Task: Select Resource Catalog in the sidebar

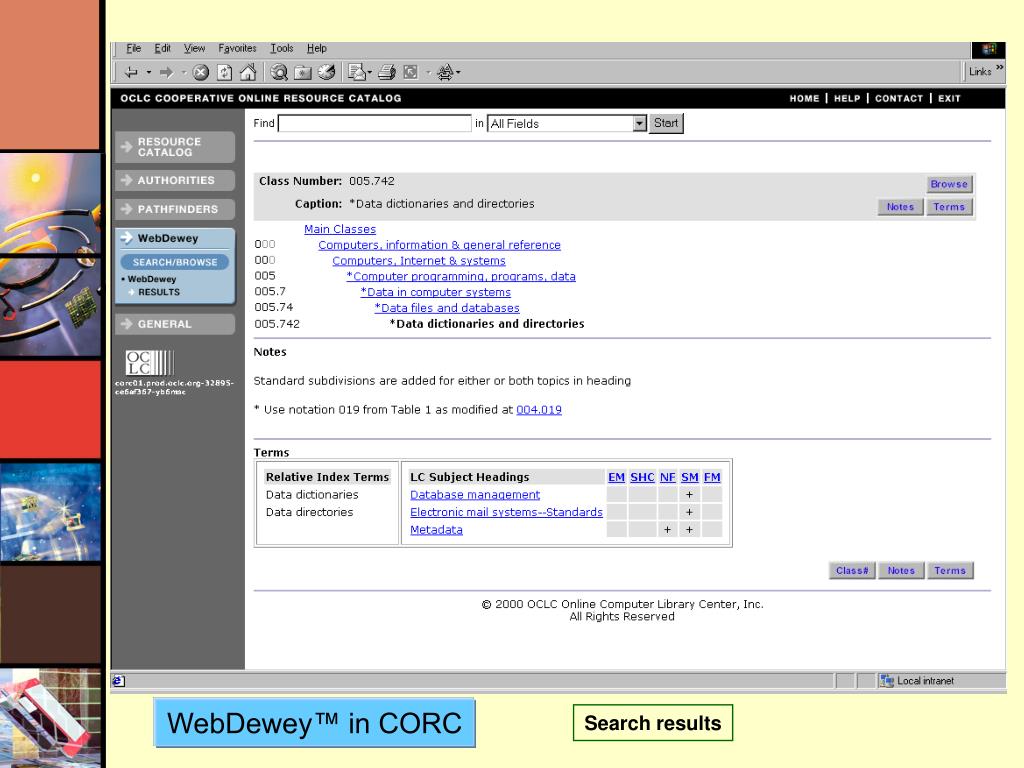Action: (x=174, y=147)
